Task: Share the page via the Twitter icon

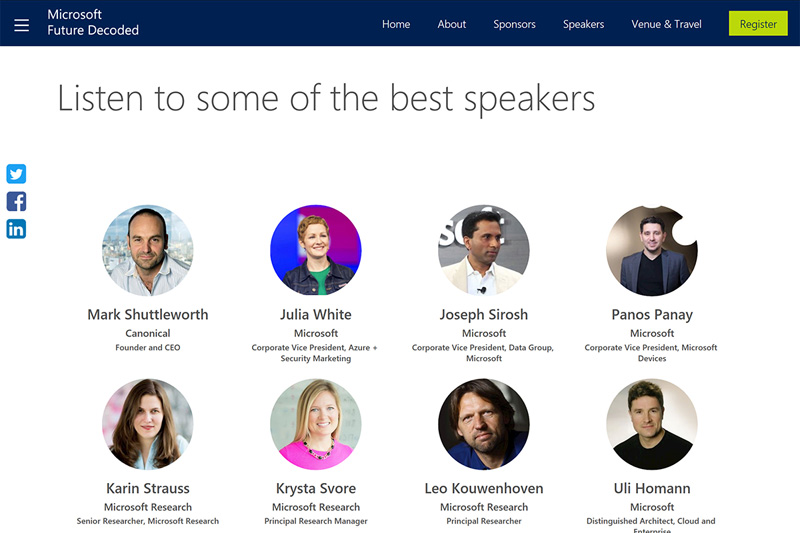Action: 16,174
